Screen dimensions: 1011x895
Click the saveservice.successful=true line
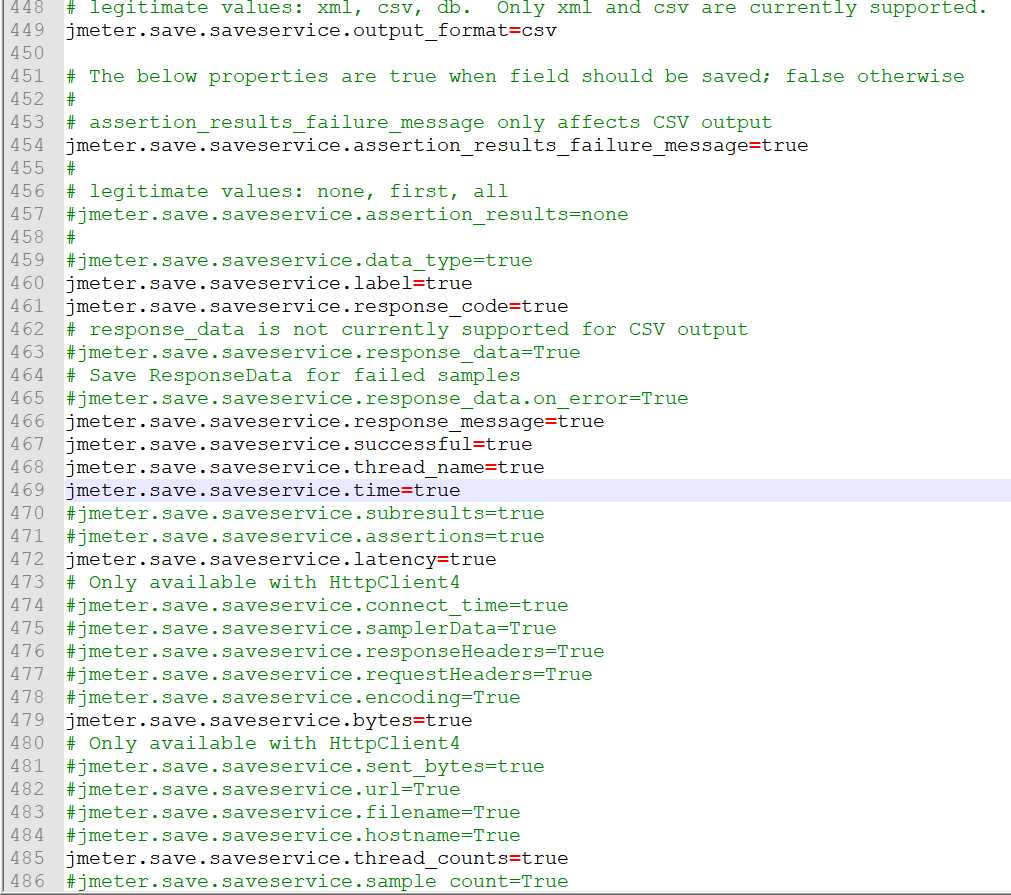[299, 444]
